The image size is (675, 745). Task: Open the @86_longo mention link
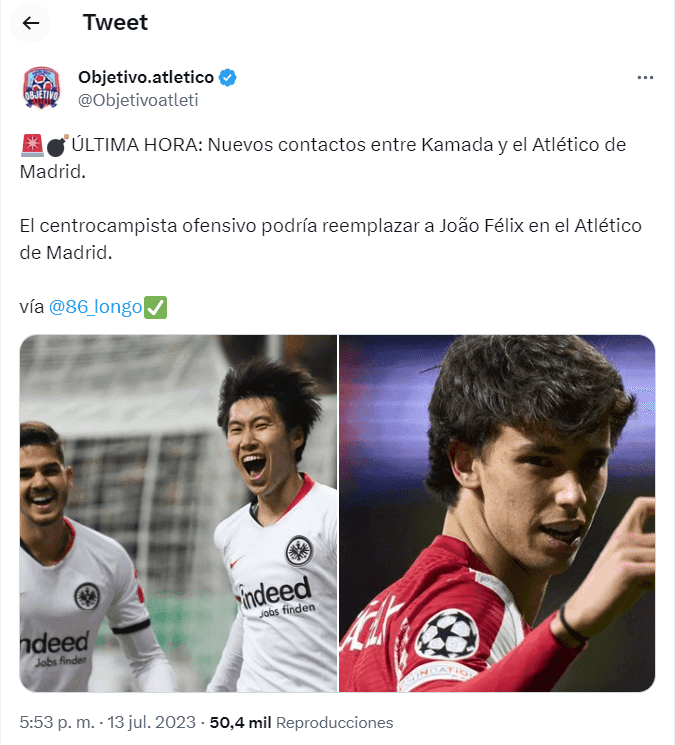pos(95,307)
